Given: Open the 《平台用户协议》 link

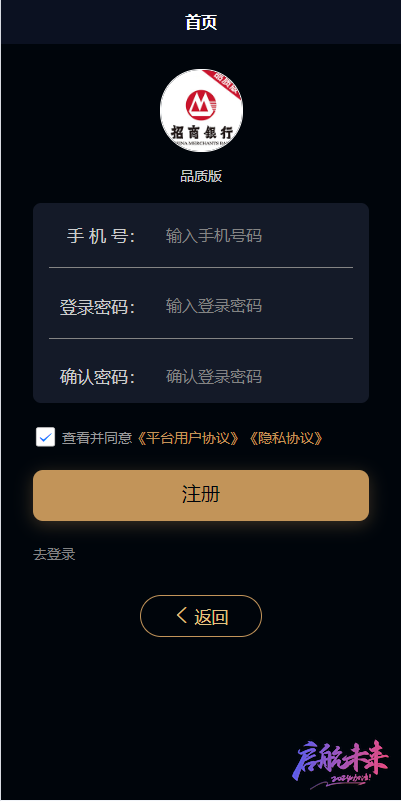Looking at the screenshot, I should (187, 438).
